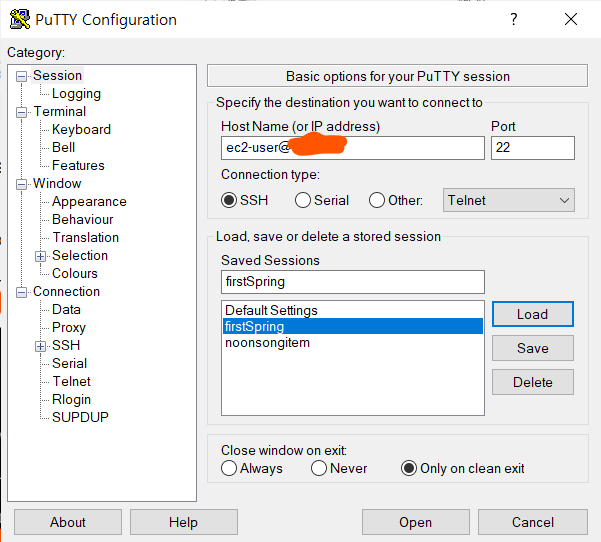Open the Bell settings category
601x542 pixels.
pos(63,148)
